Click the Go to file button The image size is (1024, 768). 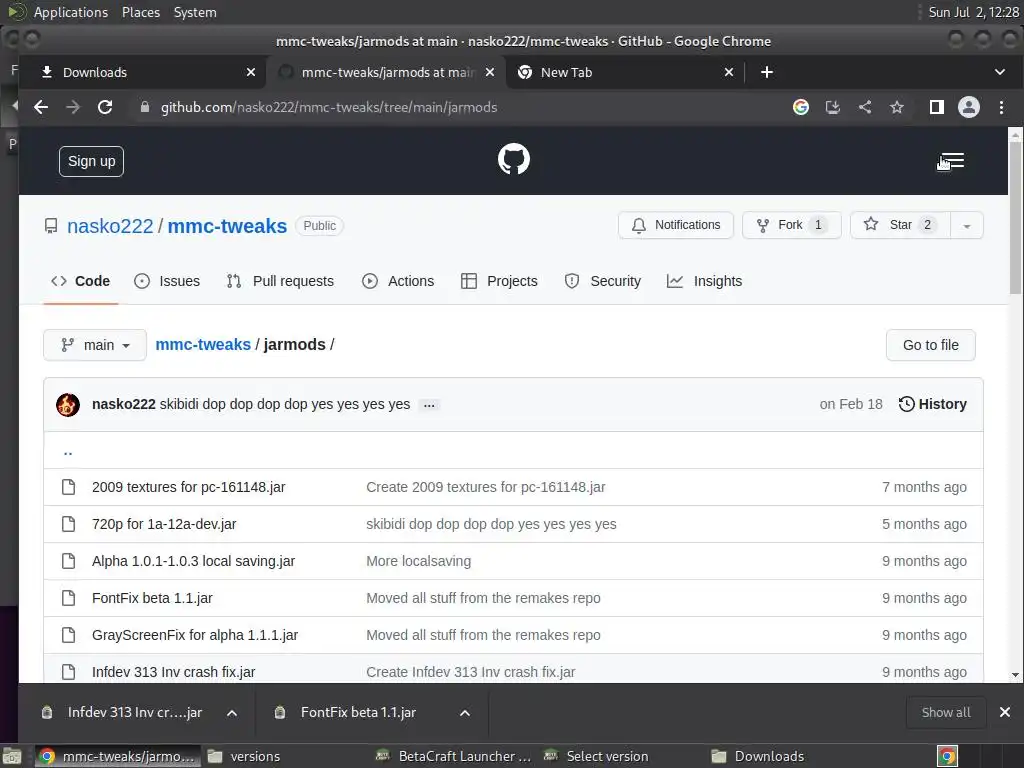click(x=931, y=345)
